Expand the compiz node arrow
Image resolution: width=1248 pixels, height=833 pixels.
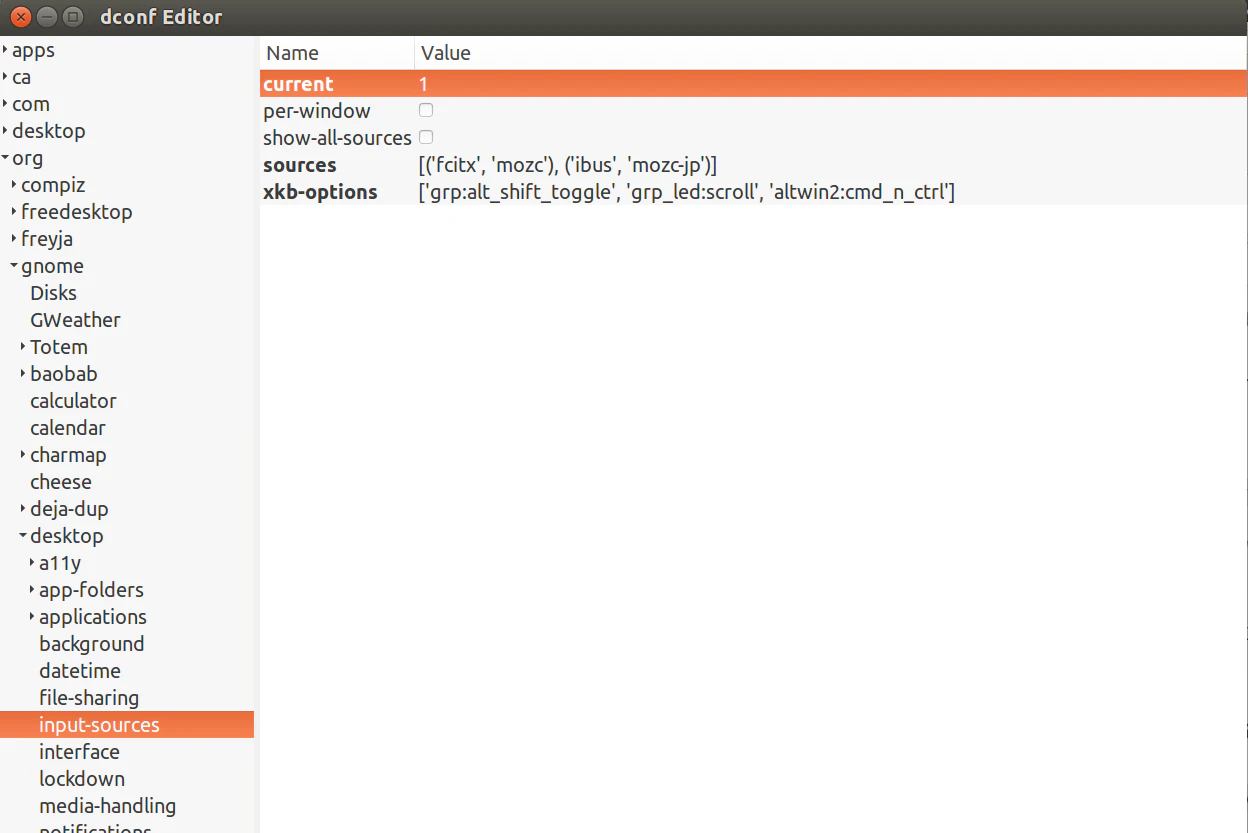[14, 185]
